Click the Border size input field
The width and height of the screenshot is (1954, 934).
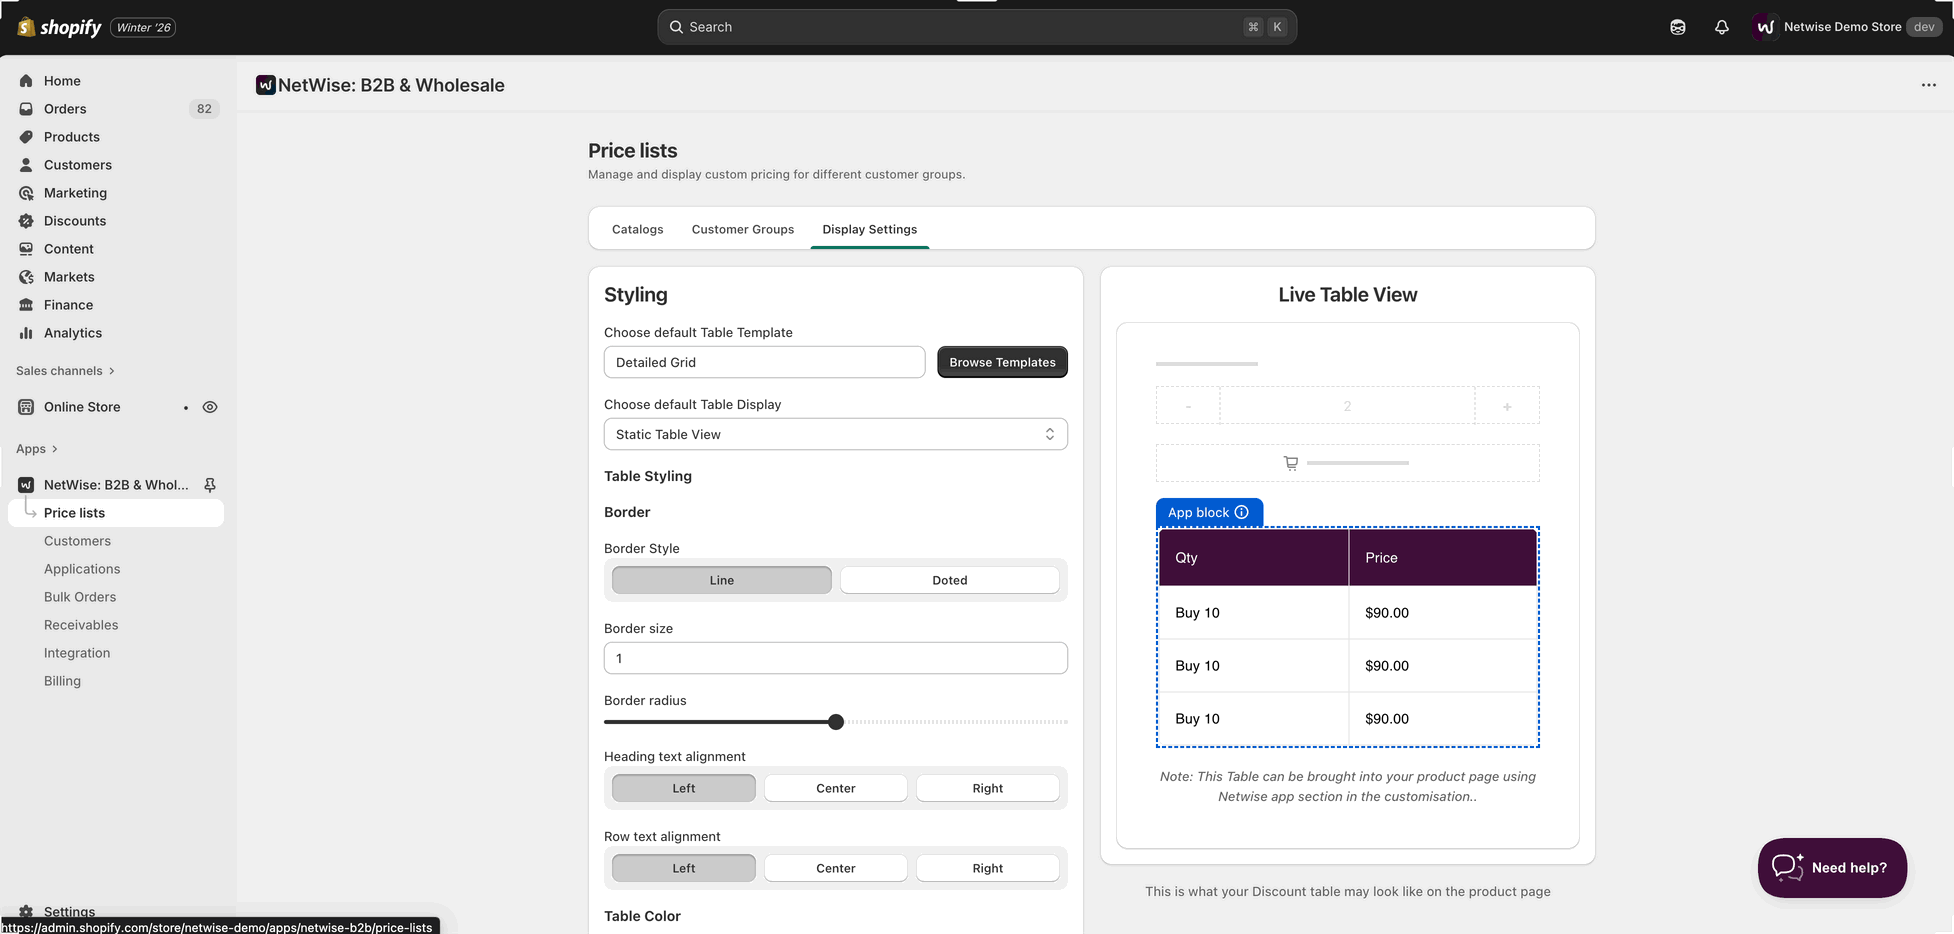pyautogui.click(x=836, y=658)
